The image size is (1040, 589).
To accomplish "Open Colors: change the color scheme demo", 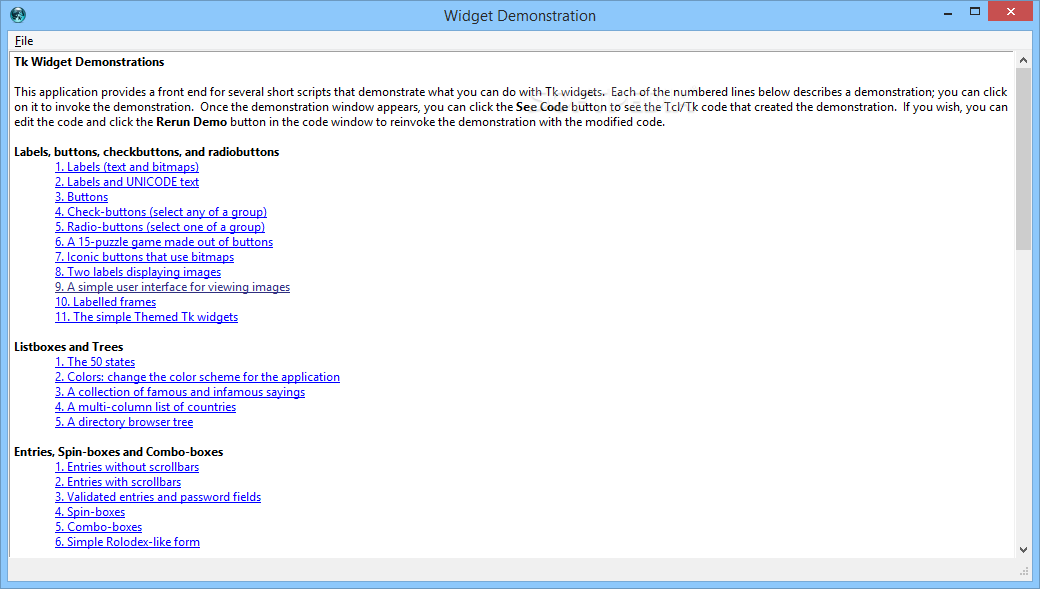I will (197, 377).
